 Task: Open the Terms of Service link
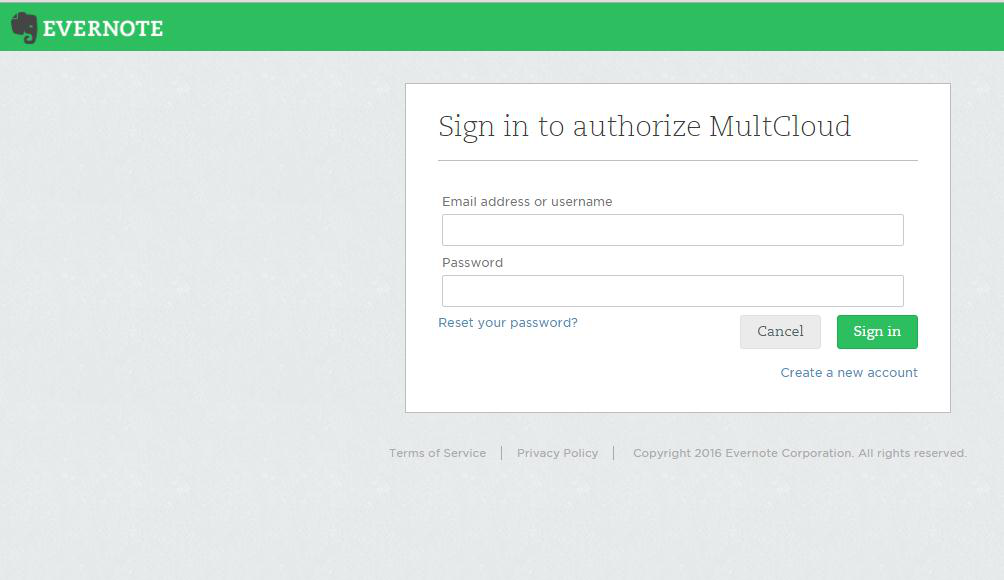coord(437,453)
